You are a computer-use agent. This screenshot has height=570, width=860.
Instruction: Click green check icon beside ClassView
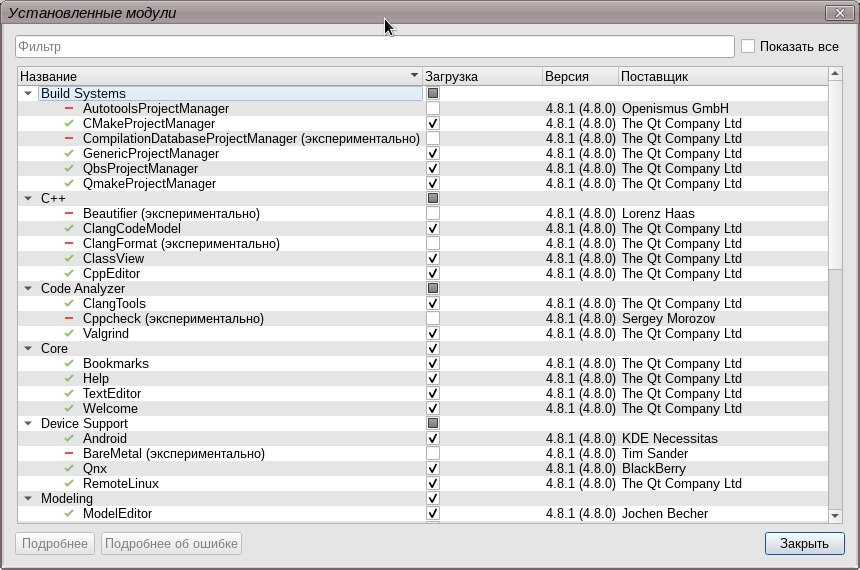coord(69,258)
